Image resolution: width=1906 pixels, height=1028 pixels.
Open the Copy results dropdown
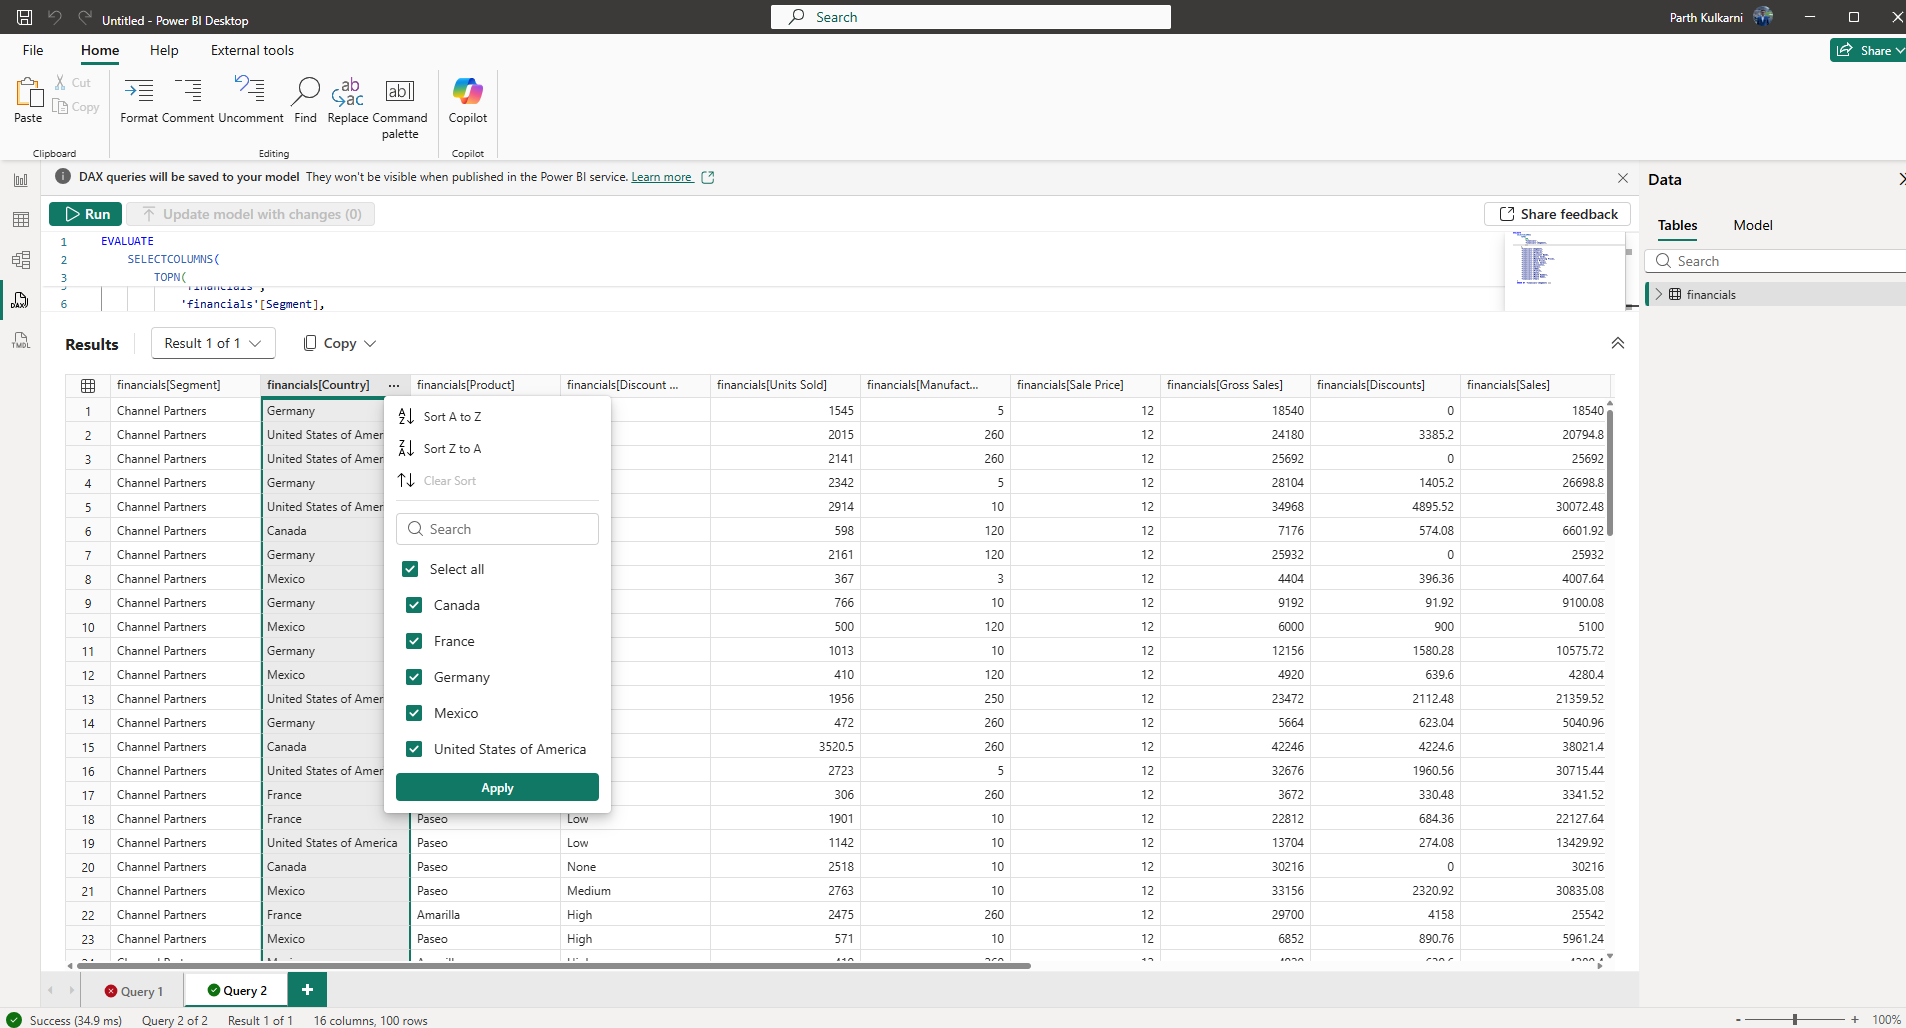click(339, 343)
